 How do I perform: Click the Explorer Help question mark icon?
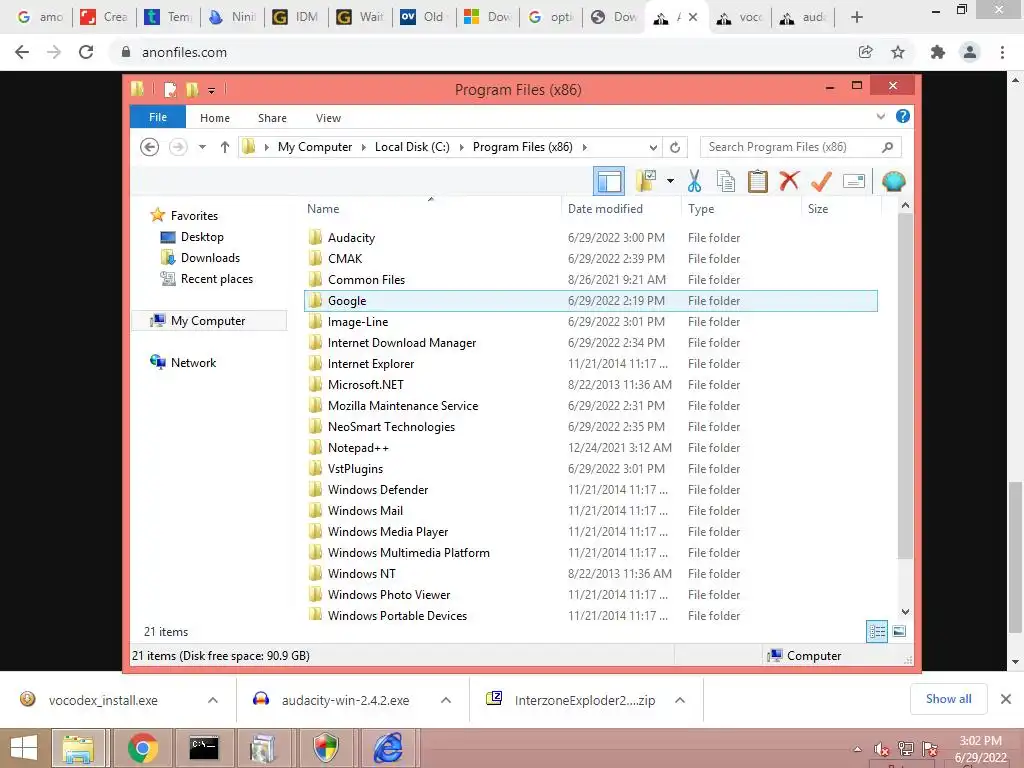click(x=903, y=116)
